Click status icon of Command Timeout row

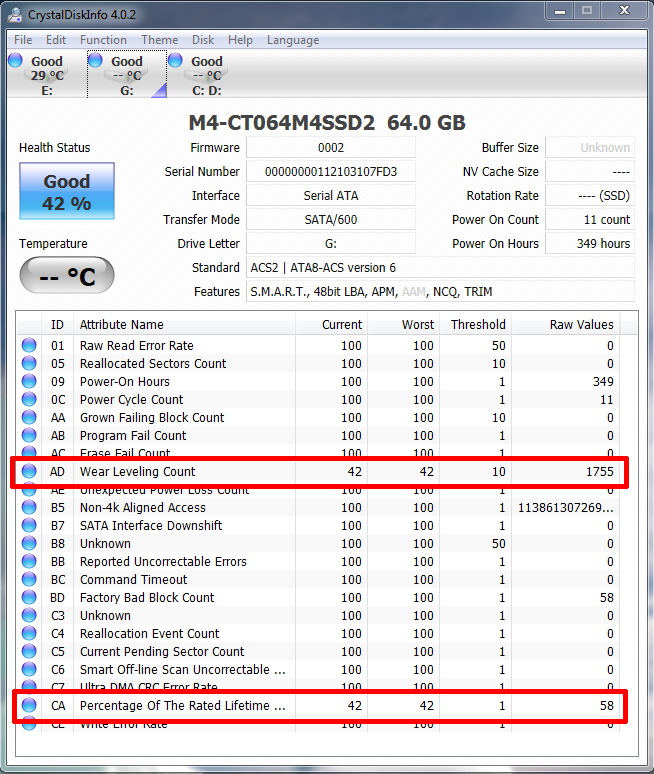click(x=29, y=580)
